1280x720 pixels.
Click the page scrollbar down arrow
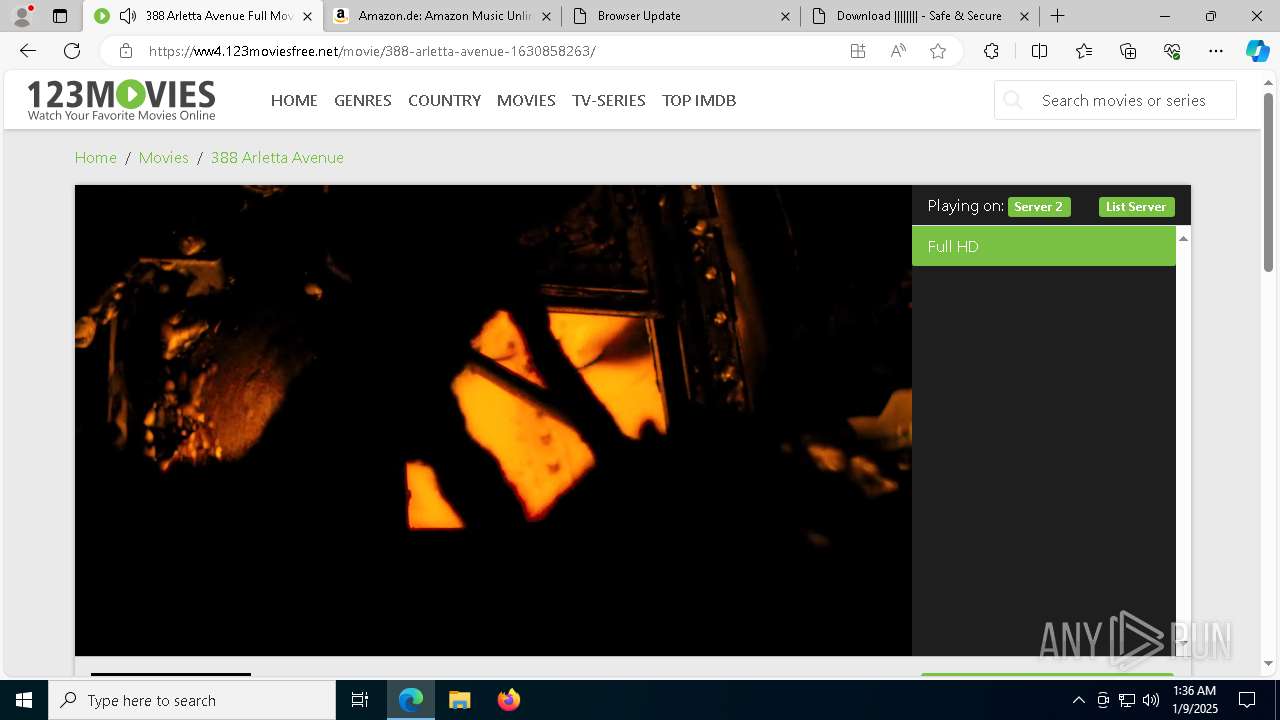click(1269, 663)
